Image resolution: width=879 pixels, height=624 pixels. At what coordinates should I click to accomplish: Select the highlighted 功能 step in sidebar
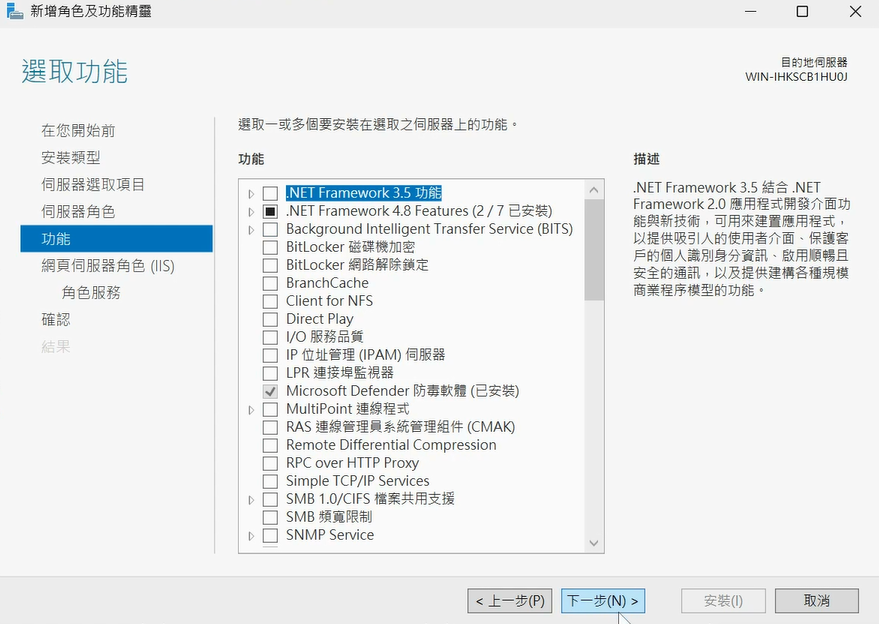[117, 239]
